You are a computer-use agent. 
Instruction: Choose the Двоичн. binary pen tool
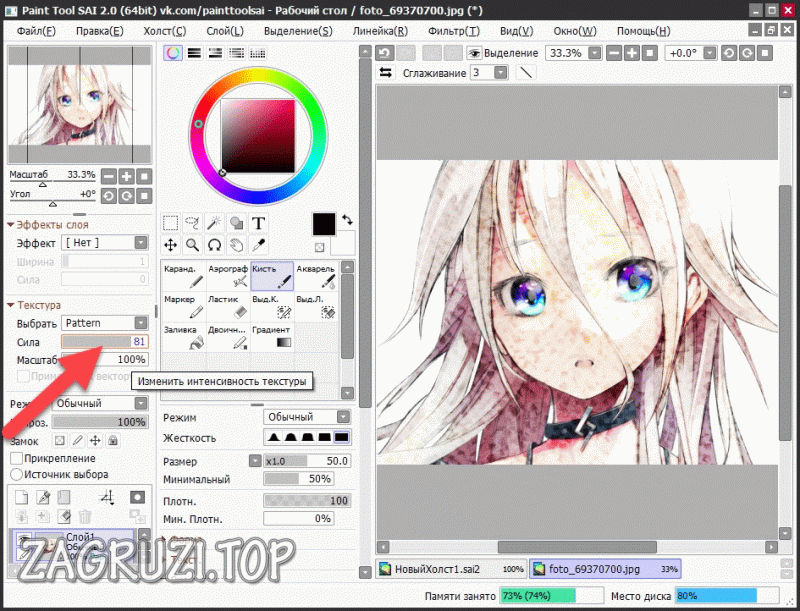(x=228, y=337)
